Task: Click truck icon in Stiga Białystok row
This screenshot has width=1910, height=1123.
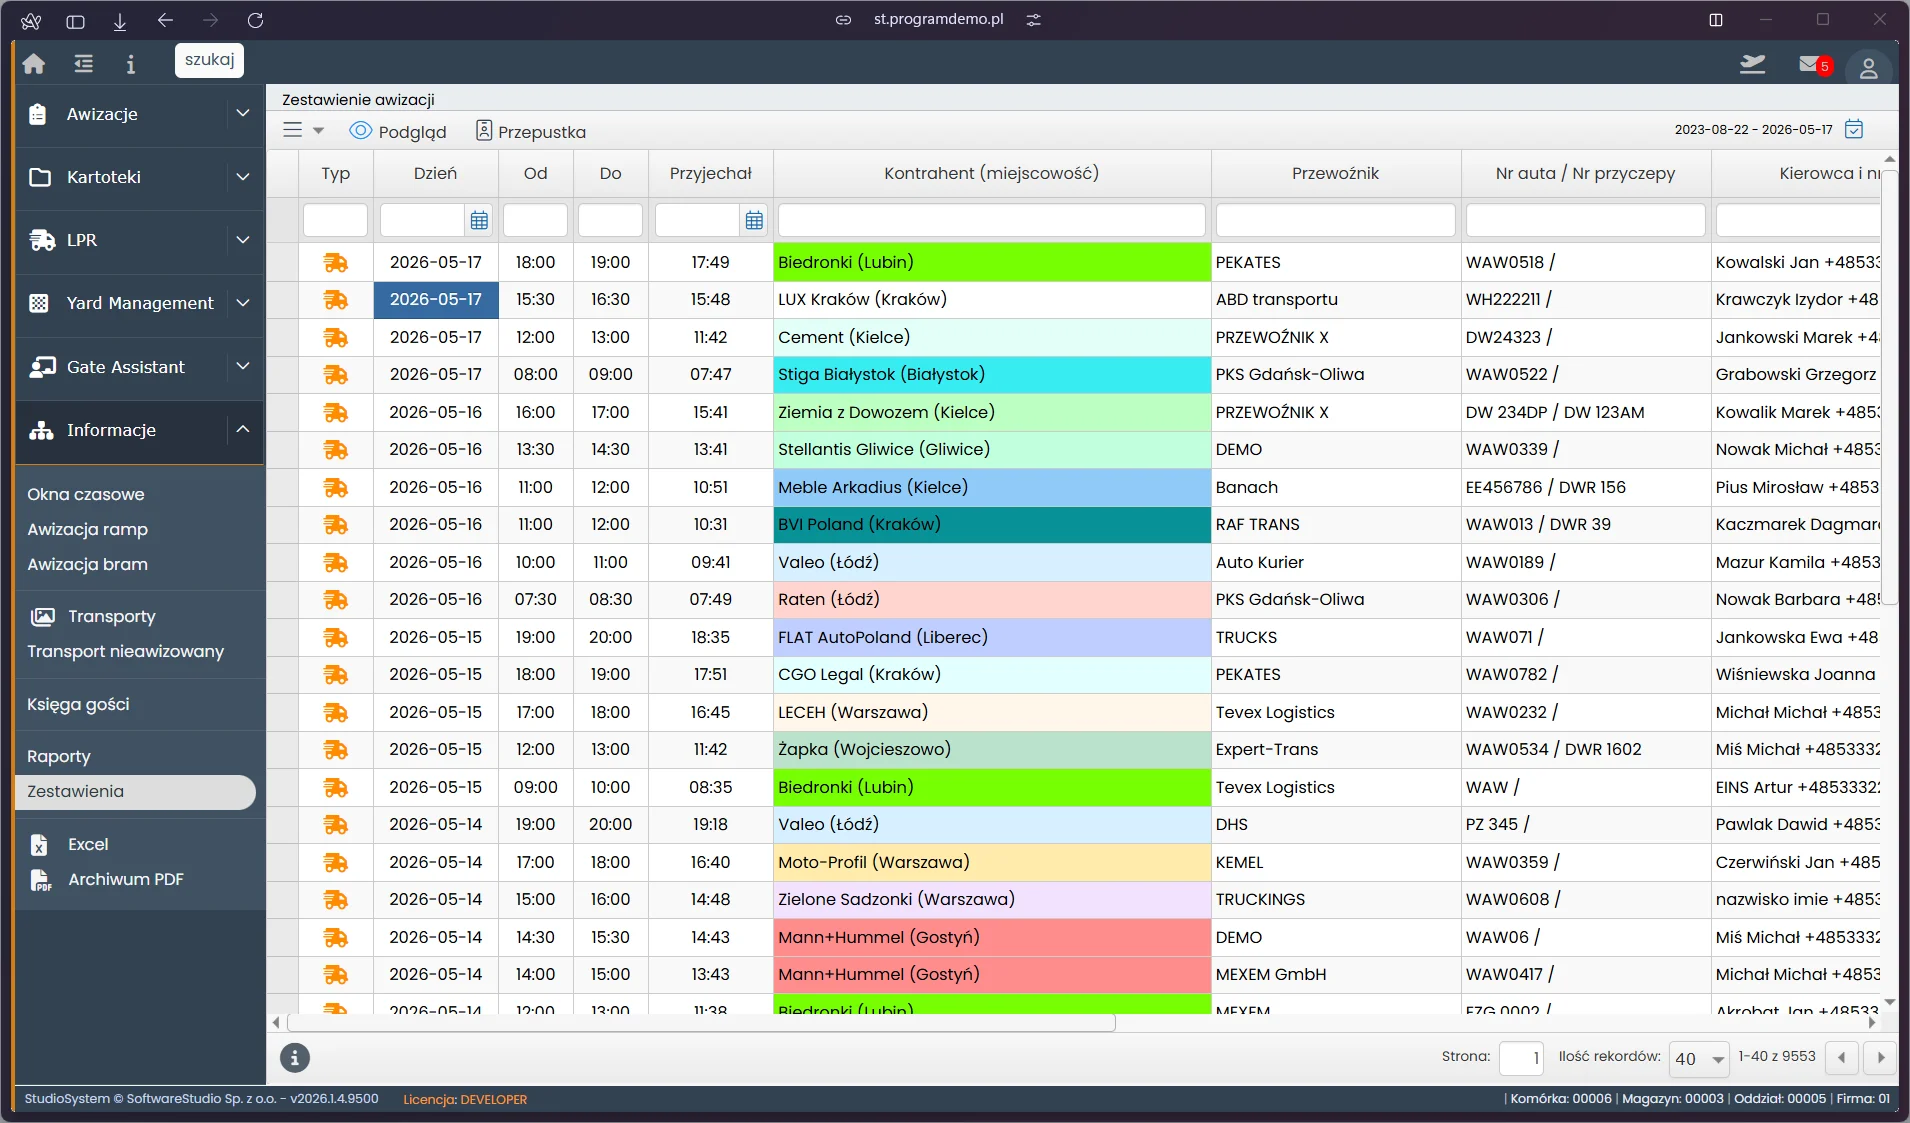Action: [336, 375]
